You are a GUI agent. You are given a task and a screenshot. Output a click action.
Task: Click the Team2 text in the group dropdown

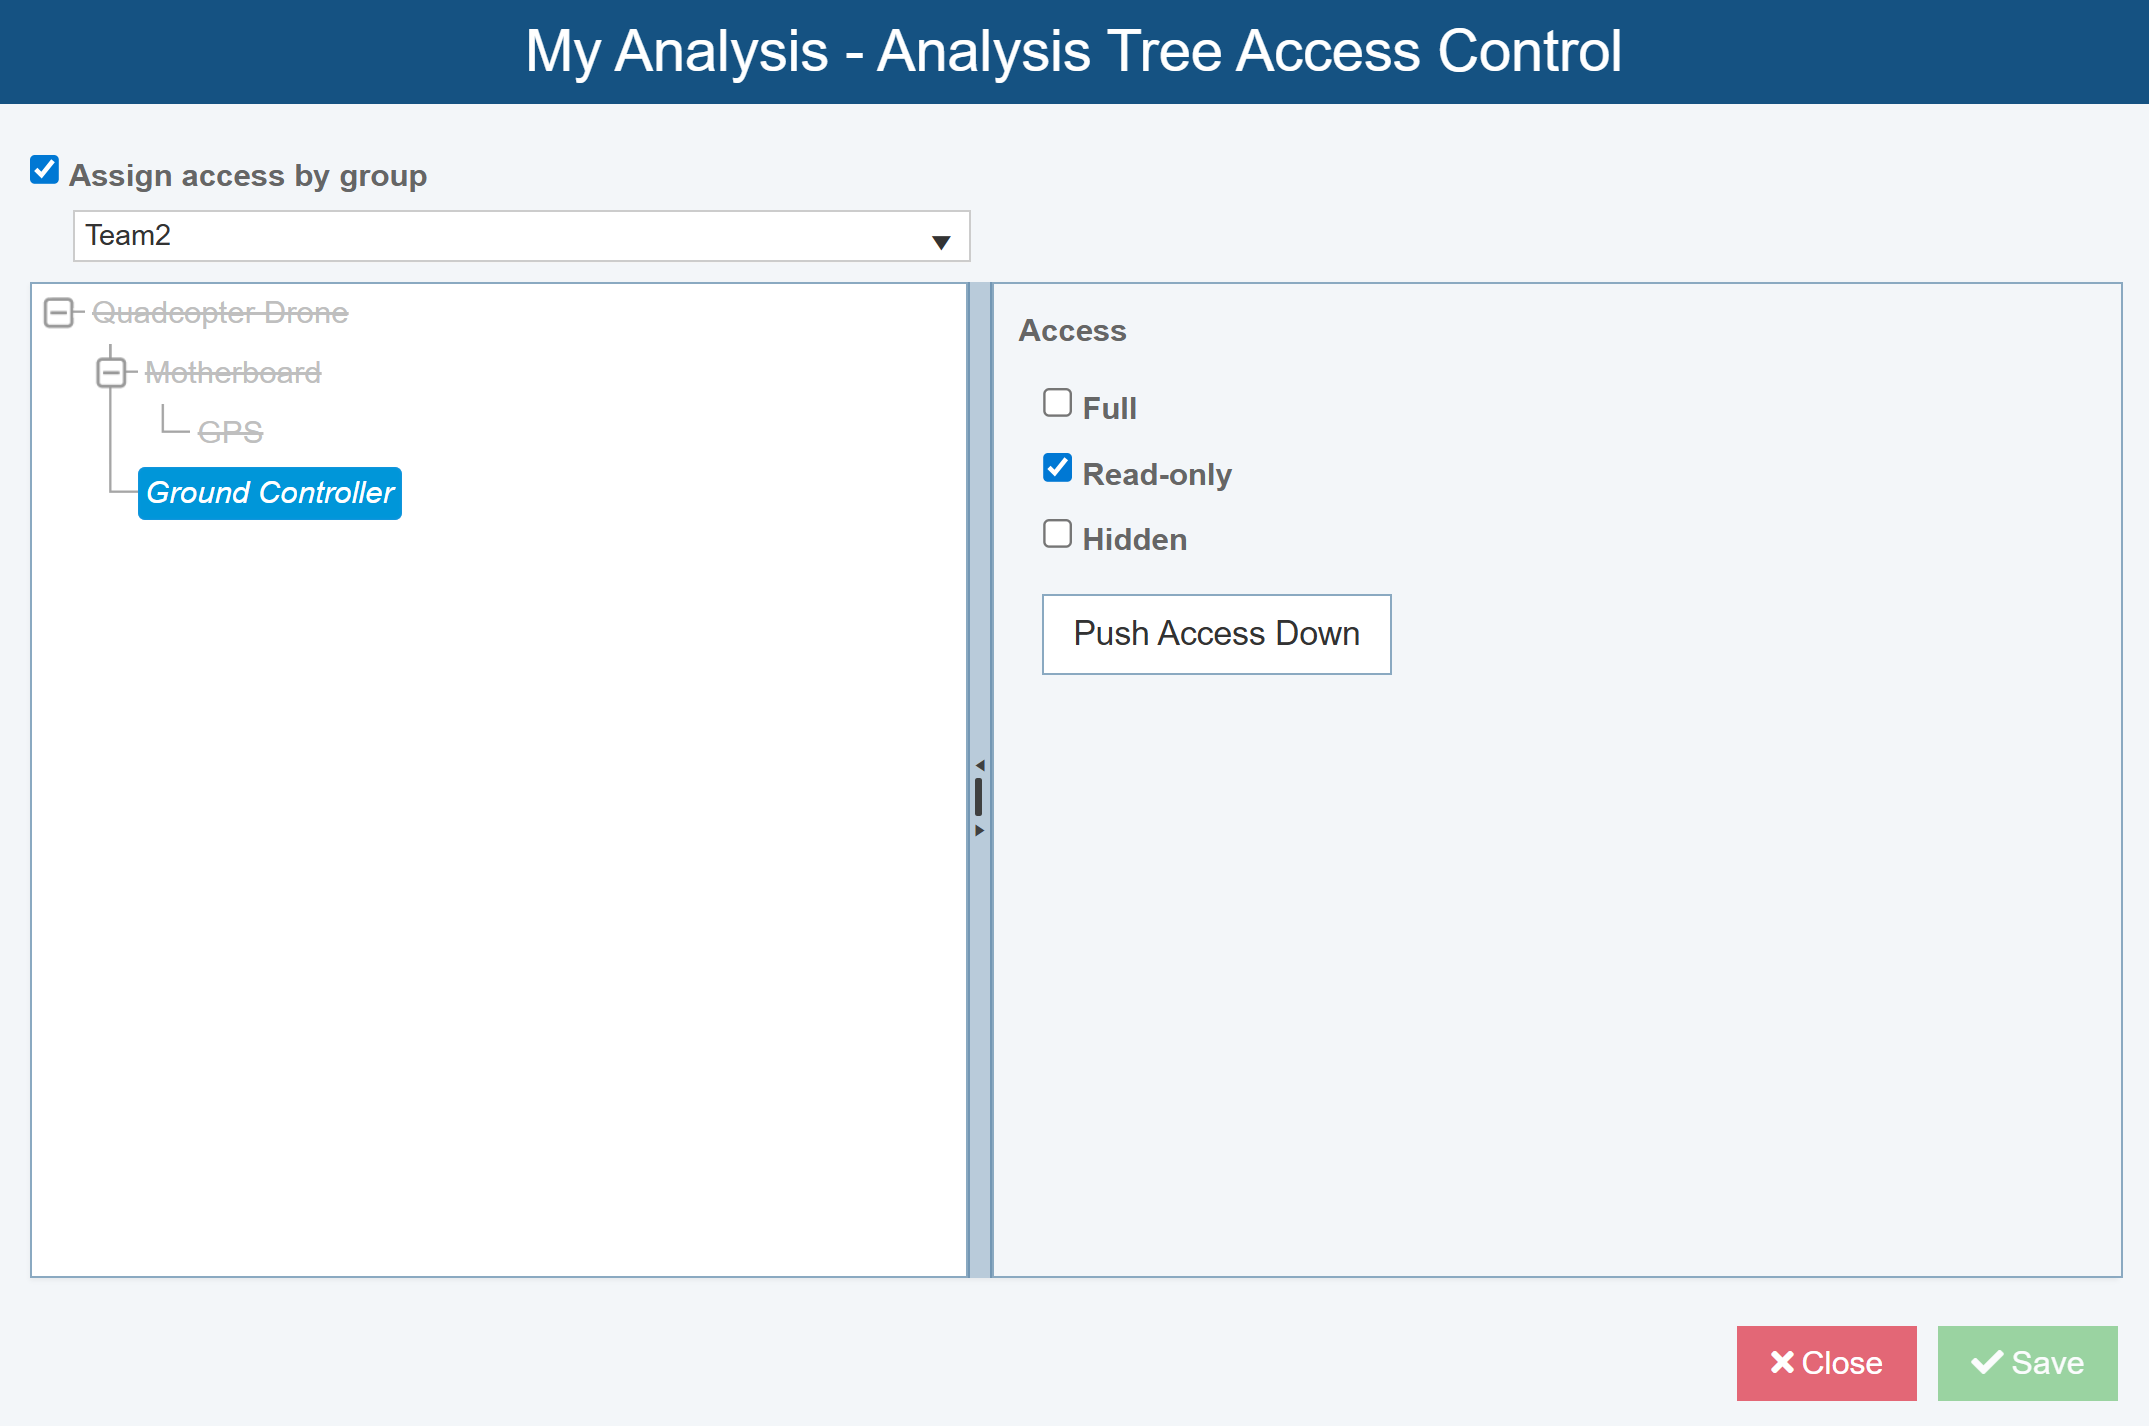click(x=128, y=236)
